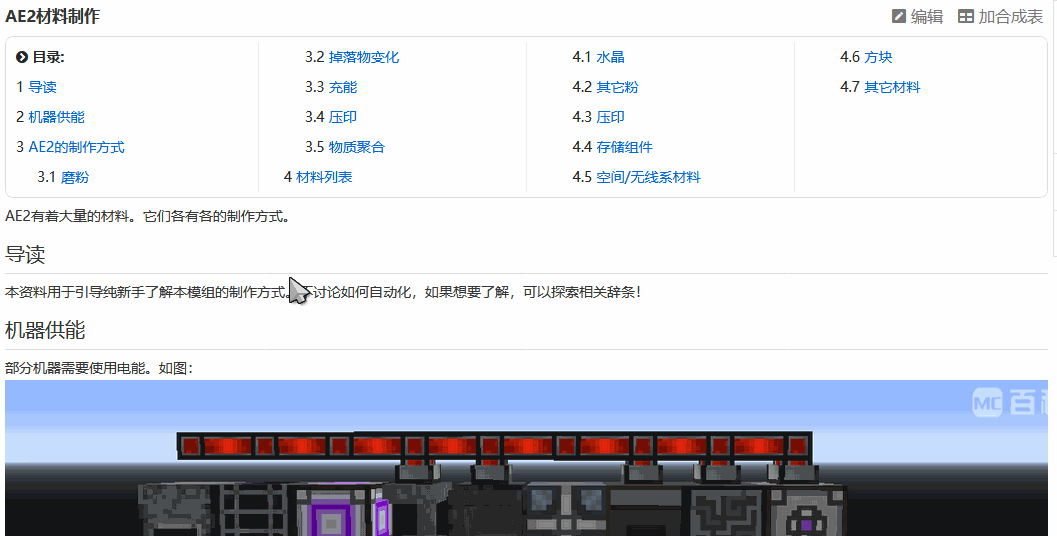Go to section 4.4 存储组件
The image size is (1057, 536).
[x=624, y=147]
